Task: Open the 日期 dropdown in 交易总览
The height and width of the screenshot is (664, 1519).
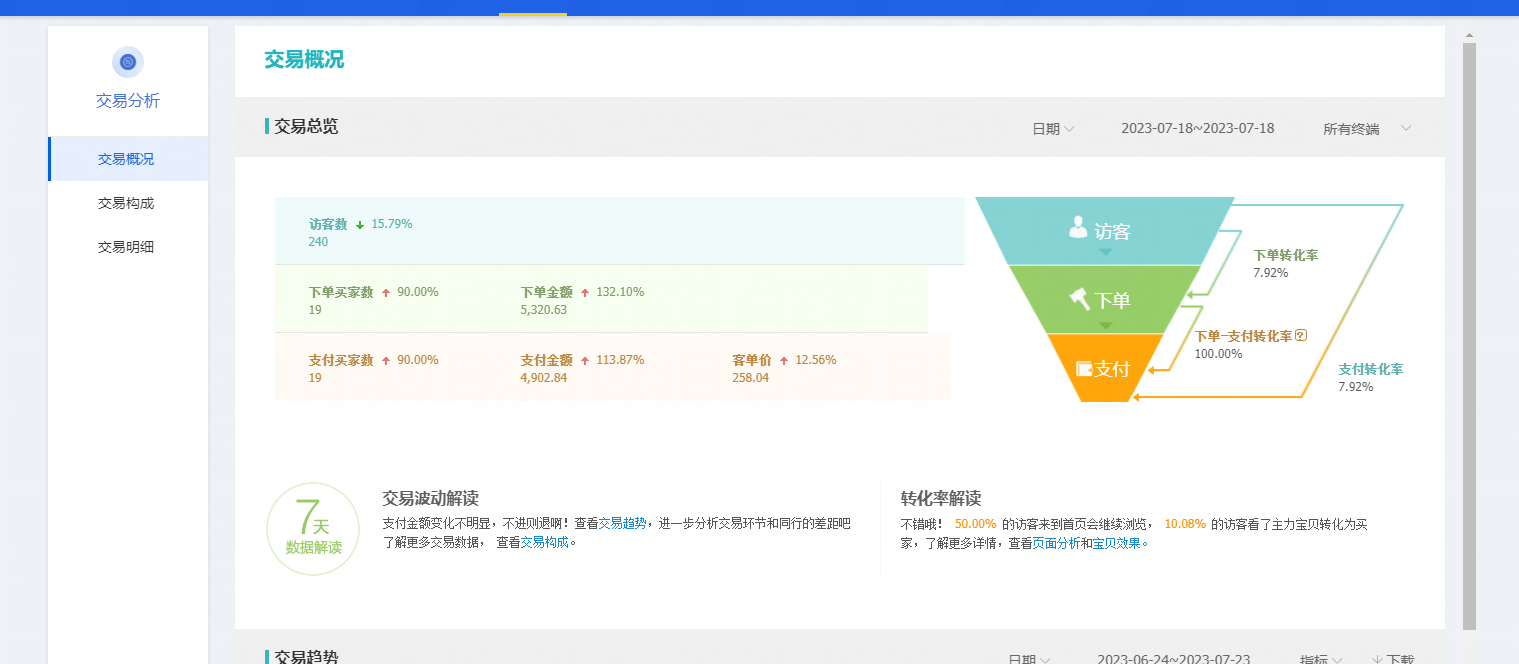Action: point(1052,128)
